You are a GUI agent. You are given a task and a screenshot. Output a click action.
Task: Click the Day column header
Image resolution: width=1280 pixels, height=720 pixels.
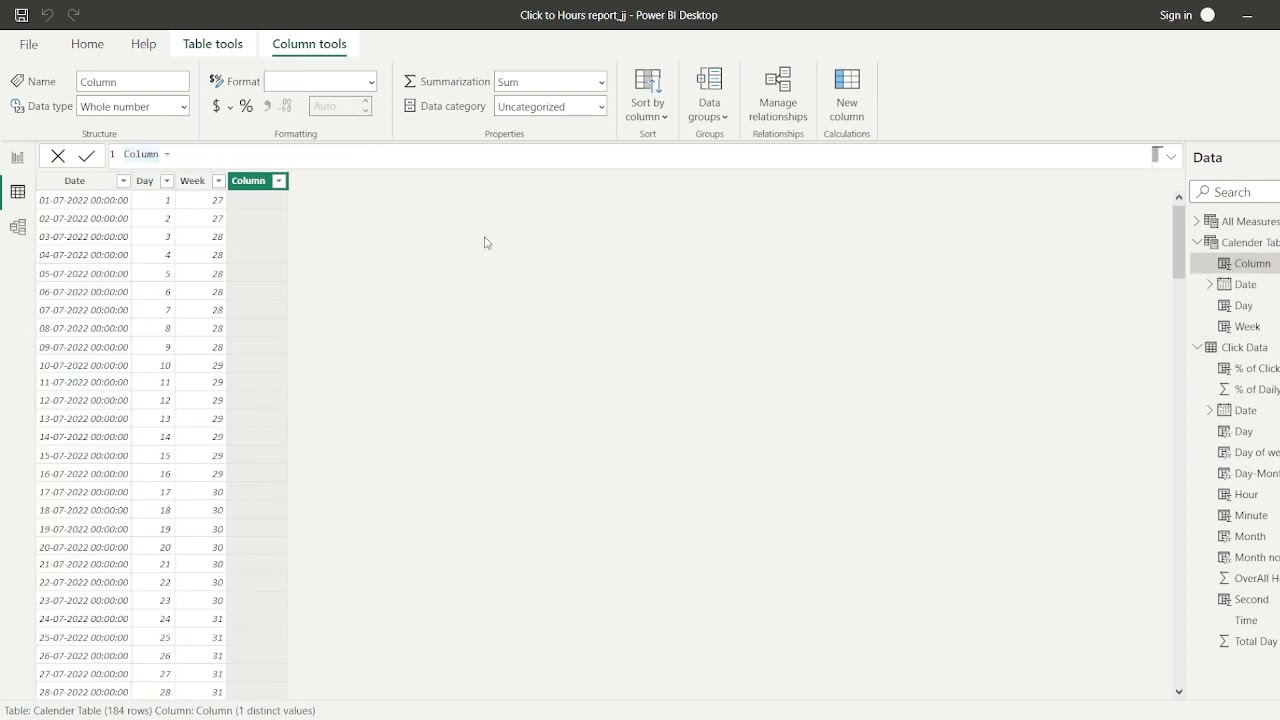coord(145,181)
